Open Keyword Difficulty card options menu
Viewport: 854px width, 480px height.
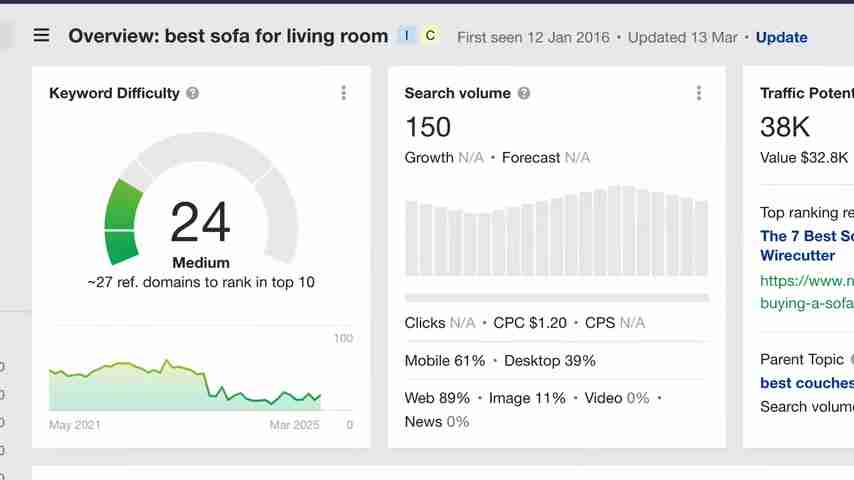pos(343,93)
